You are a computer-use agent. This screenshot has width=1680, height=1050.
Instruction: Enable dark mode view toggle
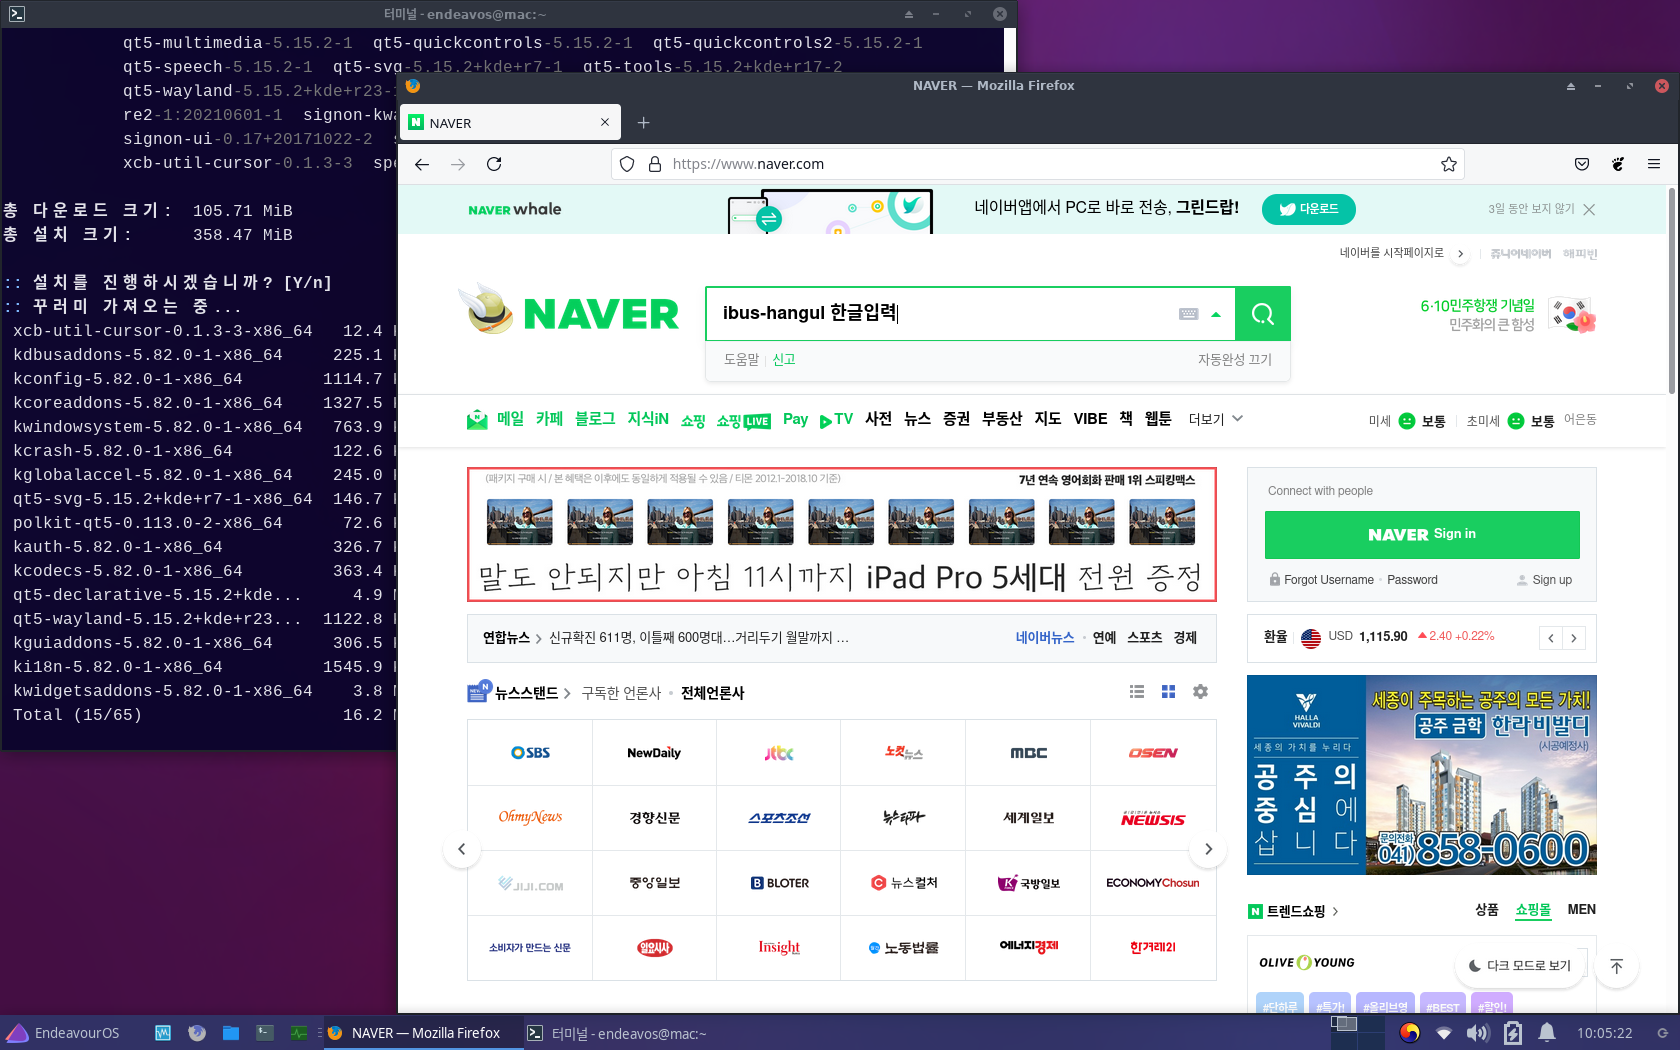pos(1520,965)
